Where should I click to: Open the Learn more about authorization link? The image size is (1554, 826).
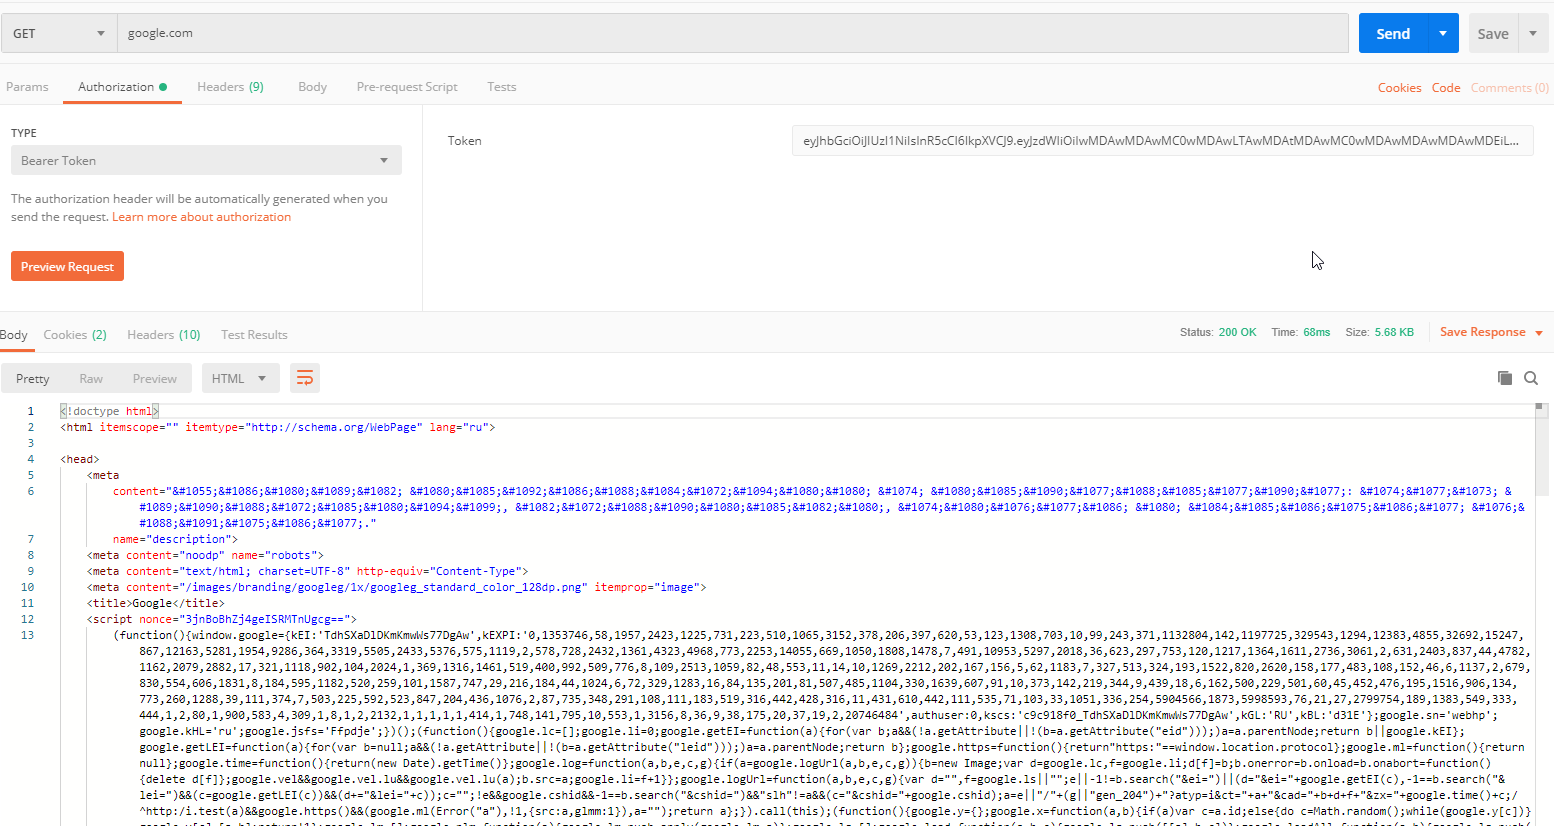pos(201,216)
